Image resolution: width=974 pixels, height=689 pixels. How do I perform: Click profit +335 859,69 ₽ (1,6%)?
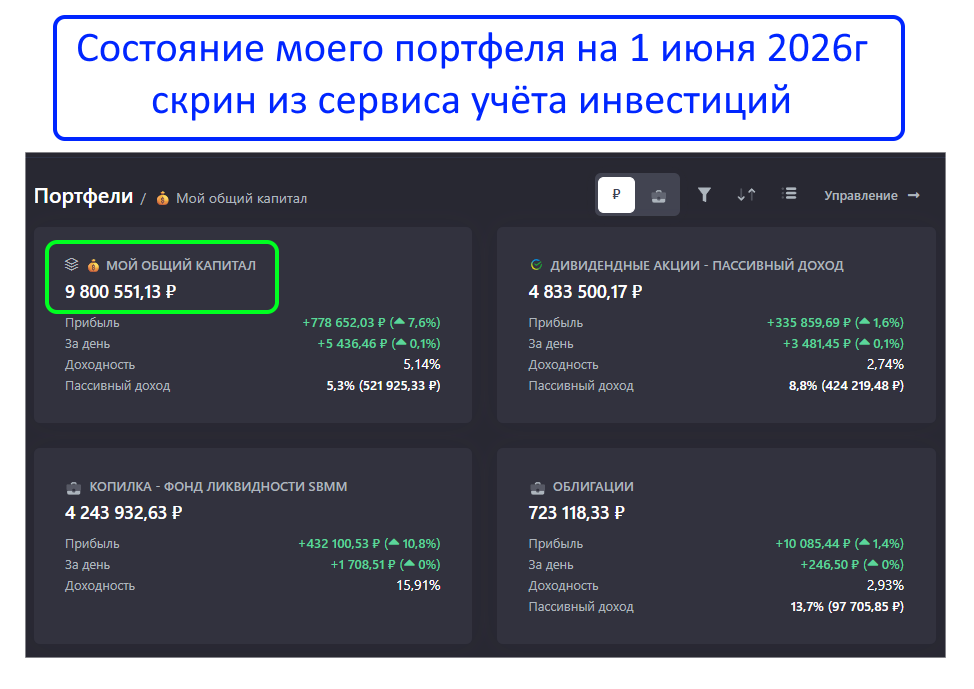pyautogui.click(x=835, y=322)
